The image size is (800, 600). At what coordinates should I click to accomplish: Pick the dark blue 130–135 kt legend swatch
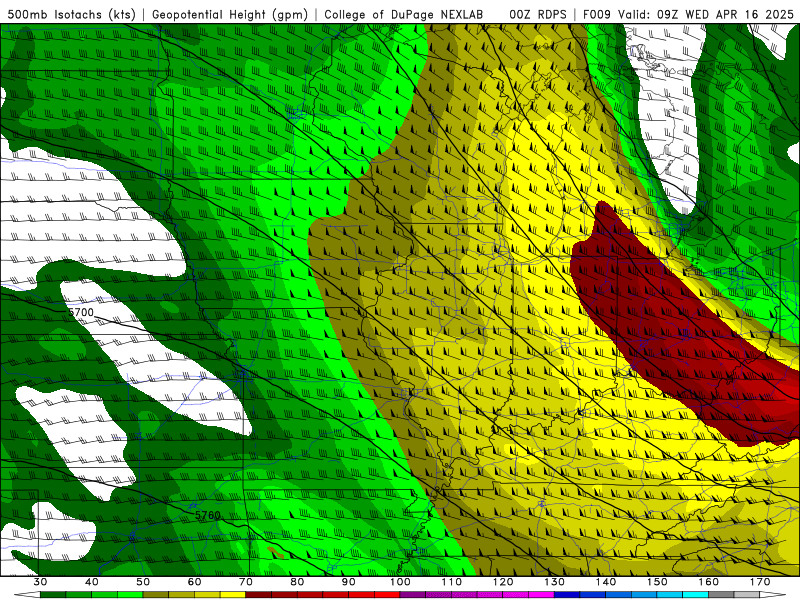567,595
